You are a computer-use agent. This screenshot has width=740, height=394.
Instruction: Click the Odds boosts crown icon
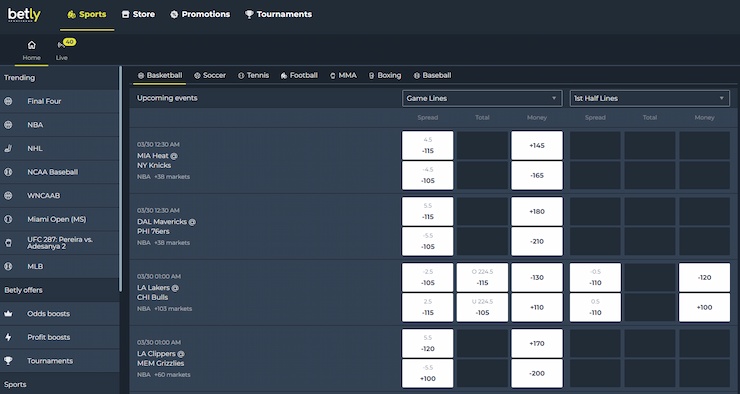[8, 313]
